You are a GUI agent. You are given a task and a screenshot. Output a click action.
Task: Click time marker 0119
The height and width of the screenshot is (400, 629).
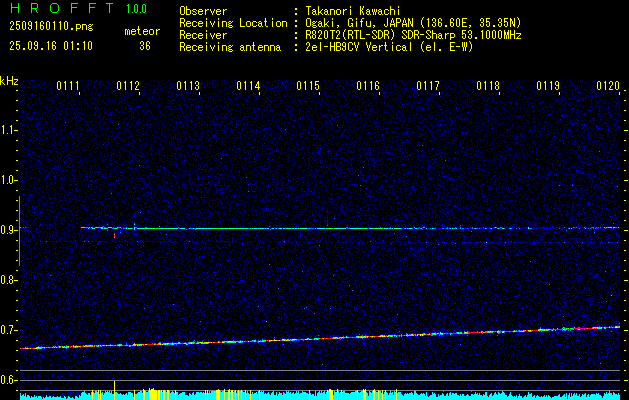pos(548,86)
